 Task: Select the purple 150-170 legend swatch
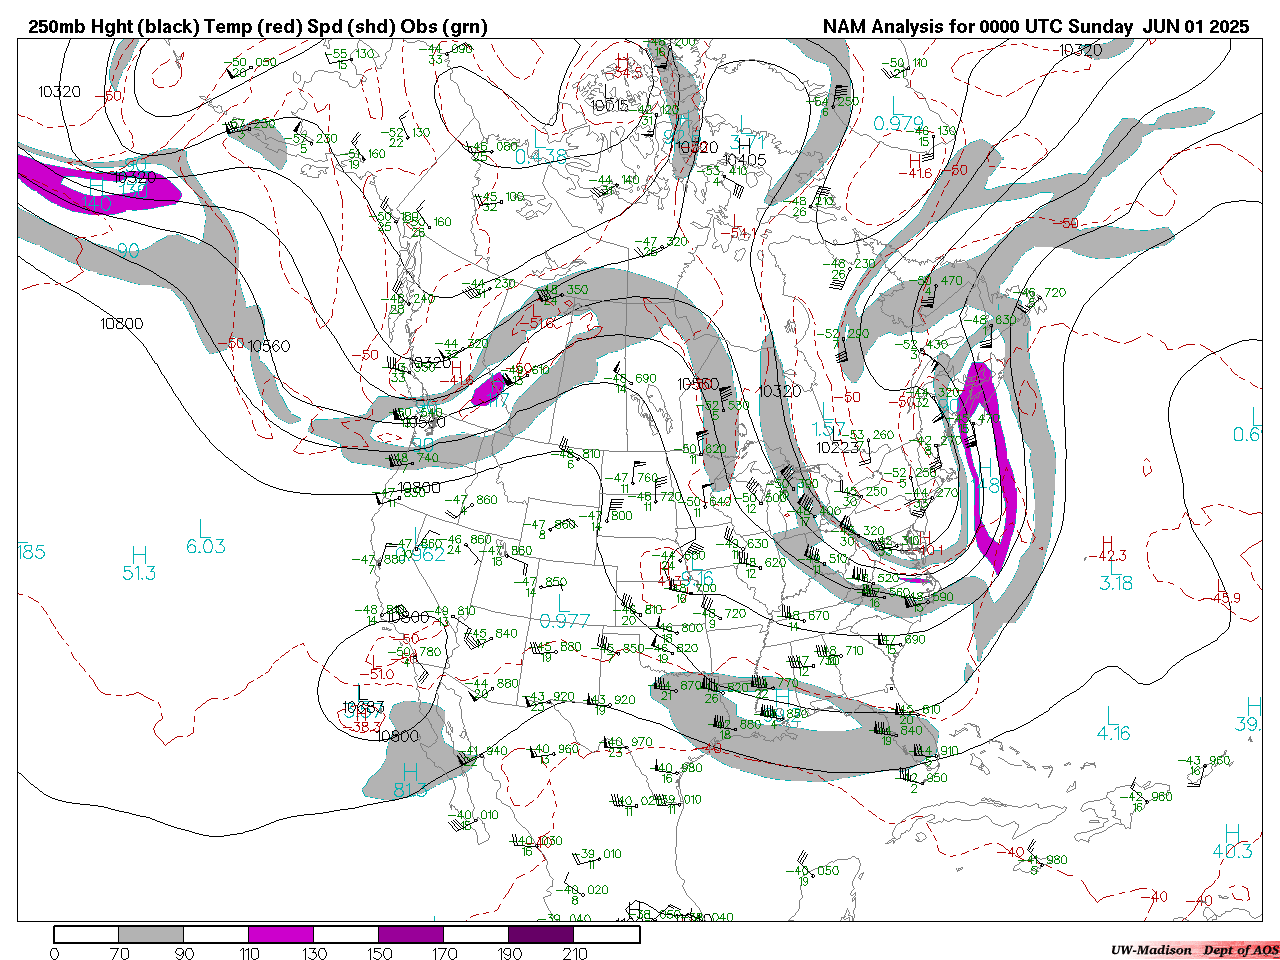click(411, 935)
